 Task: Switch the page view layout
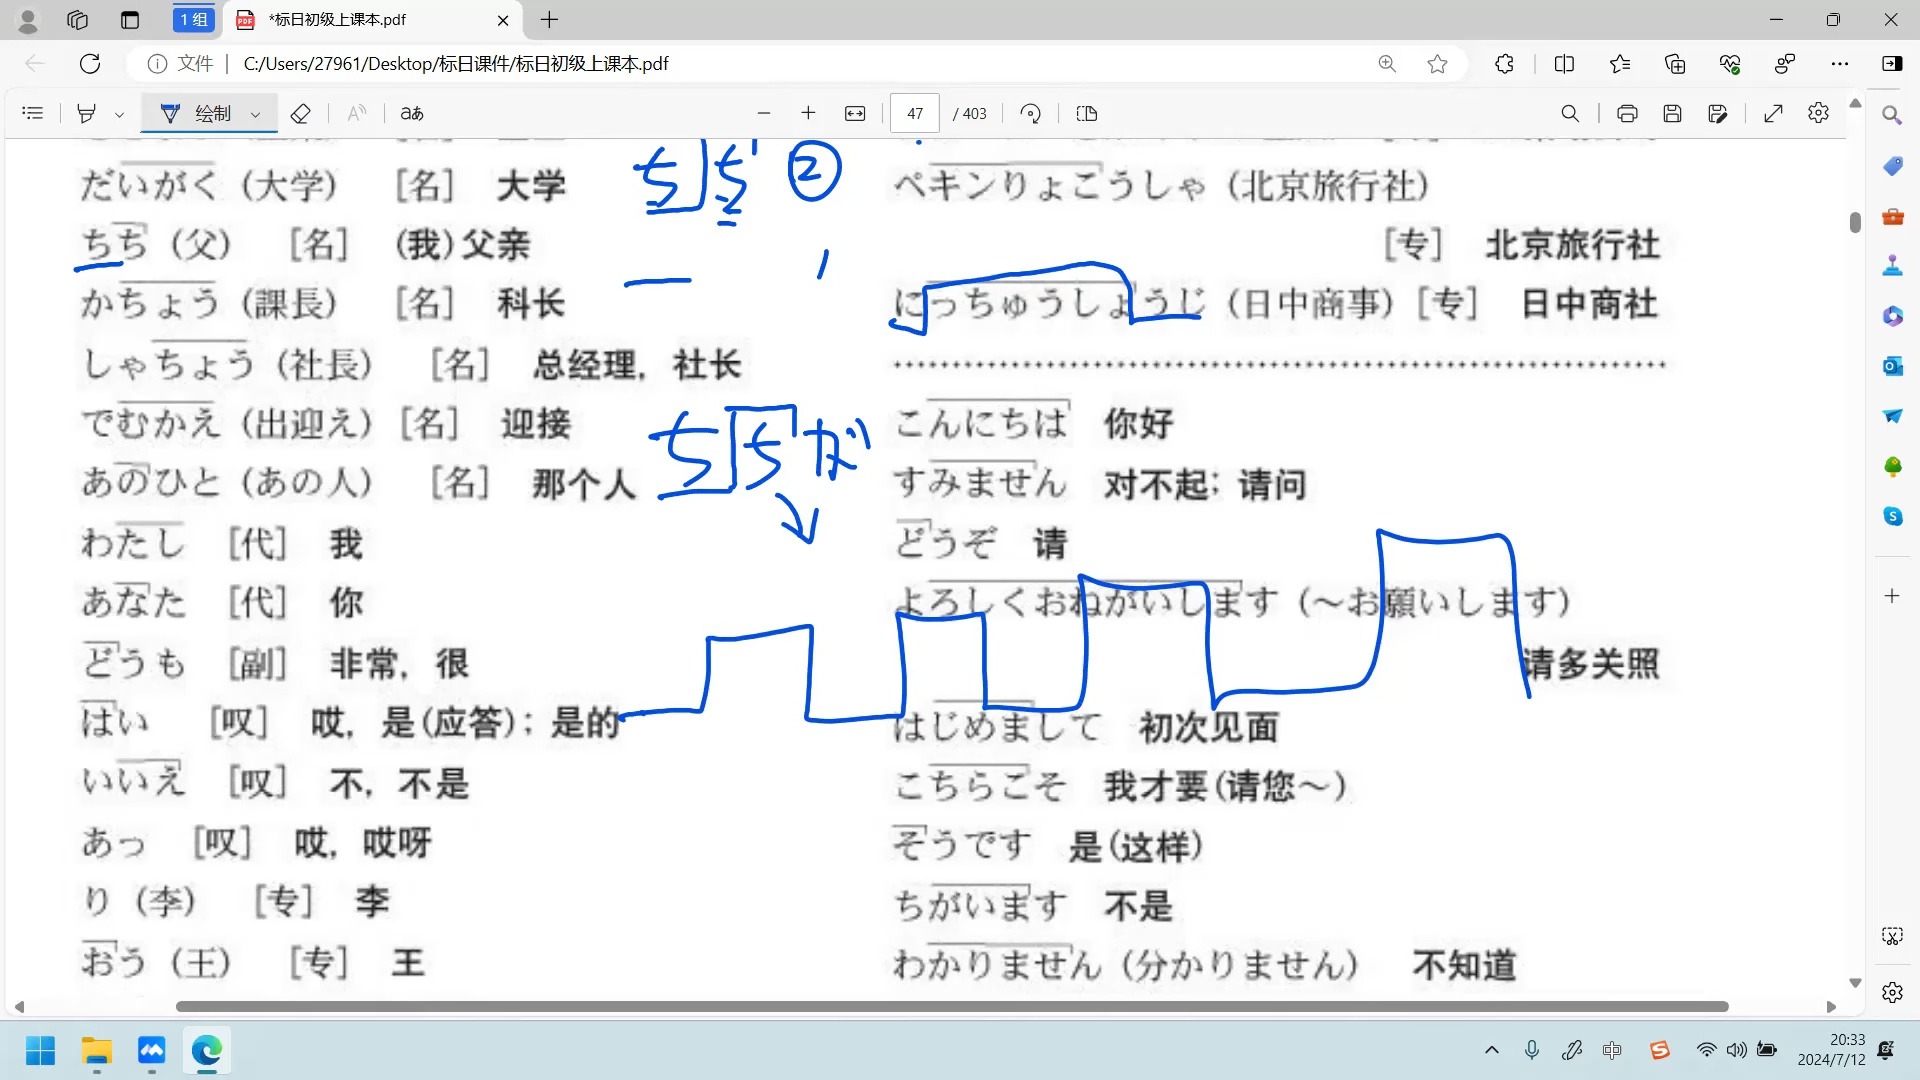point(1087,113)
